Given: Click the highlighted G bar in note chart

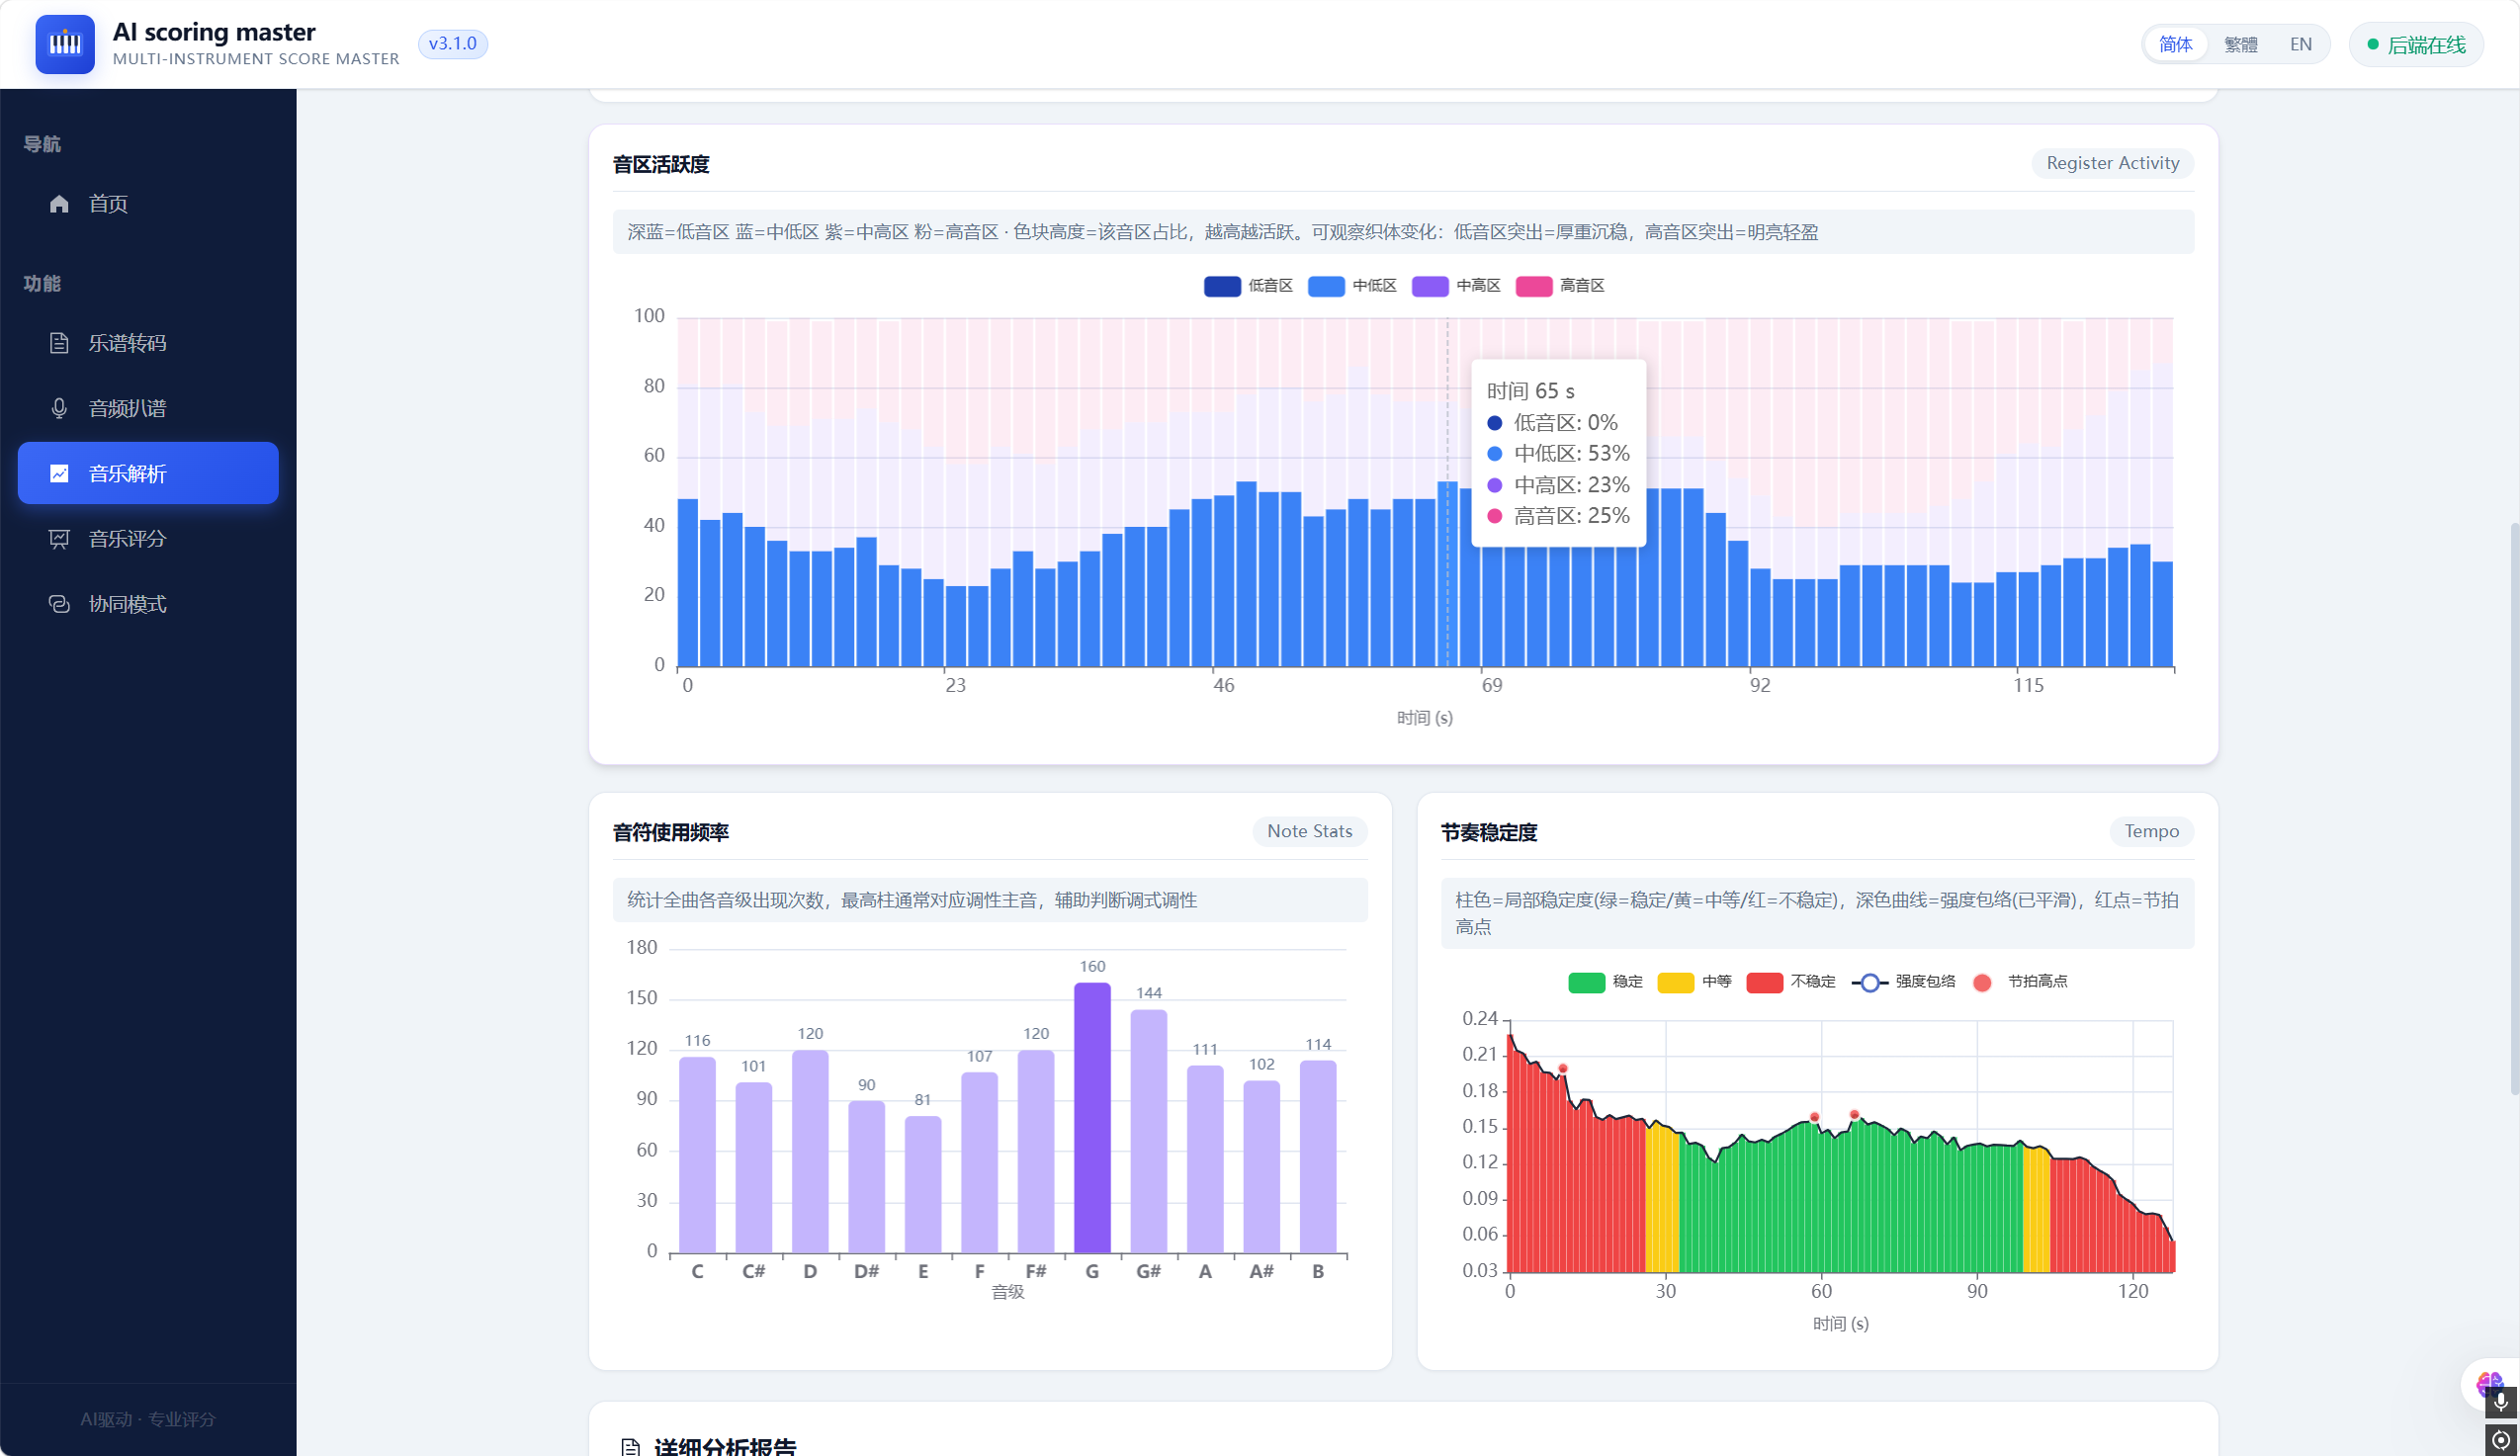Looking at the screenshot, I should pyautogui.click(x=1092, y=1118).
